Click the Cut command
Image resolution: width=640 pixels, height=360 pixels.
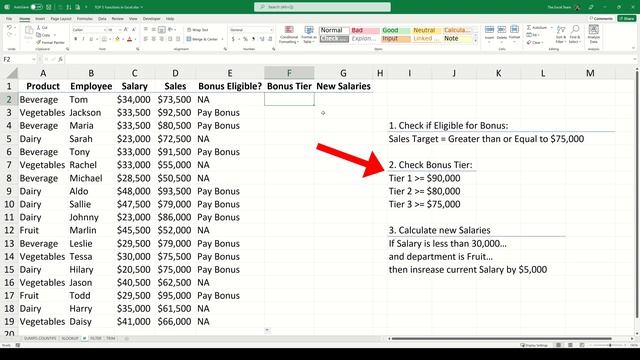coord(42,27)
